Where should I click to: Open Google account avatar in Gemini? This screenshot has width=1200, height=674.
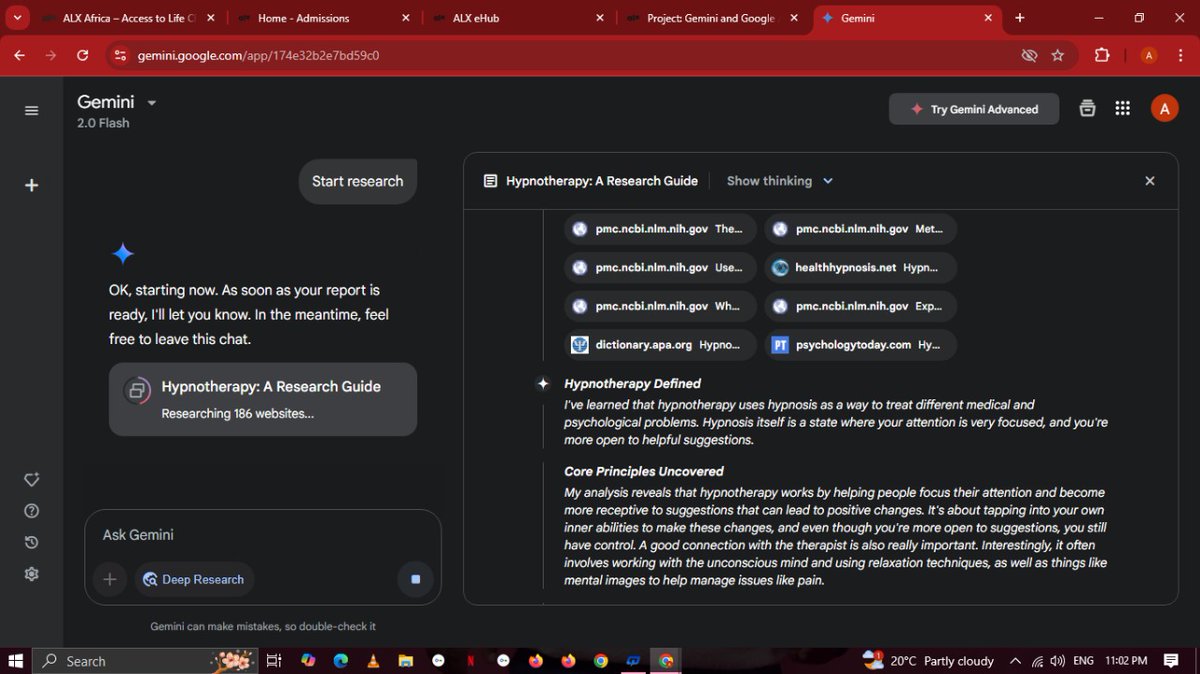[1164, 109]
